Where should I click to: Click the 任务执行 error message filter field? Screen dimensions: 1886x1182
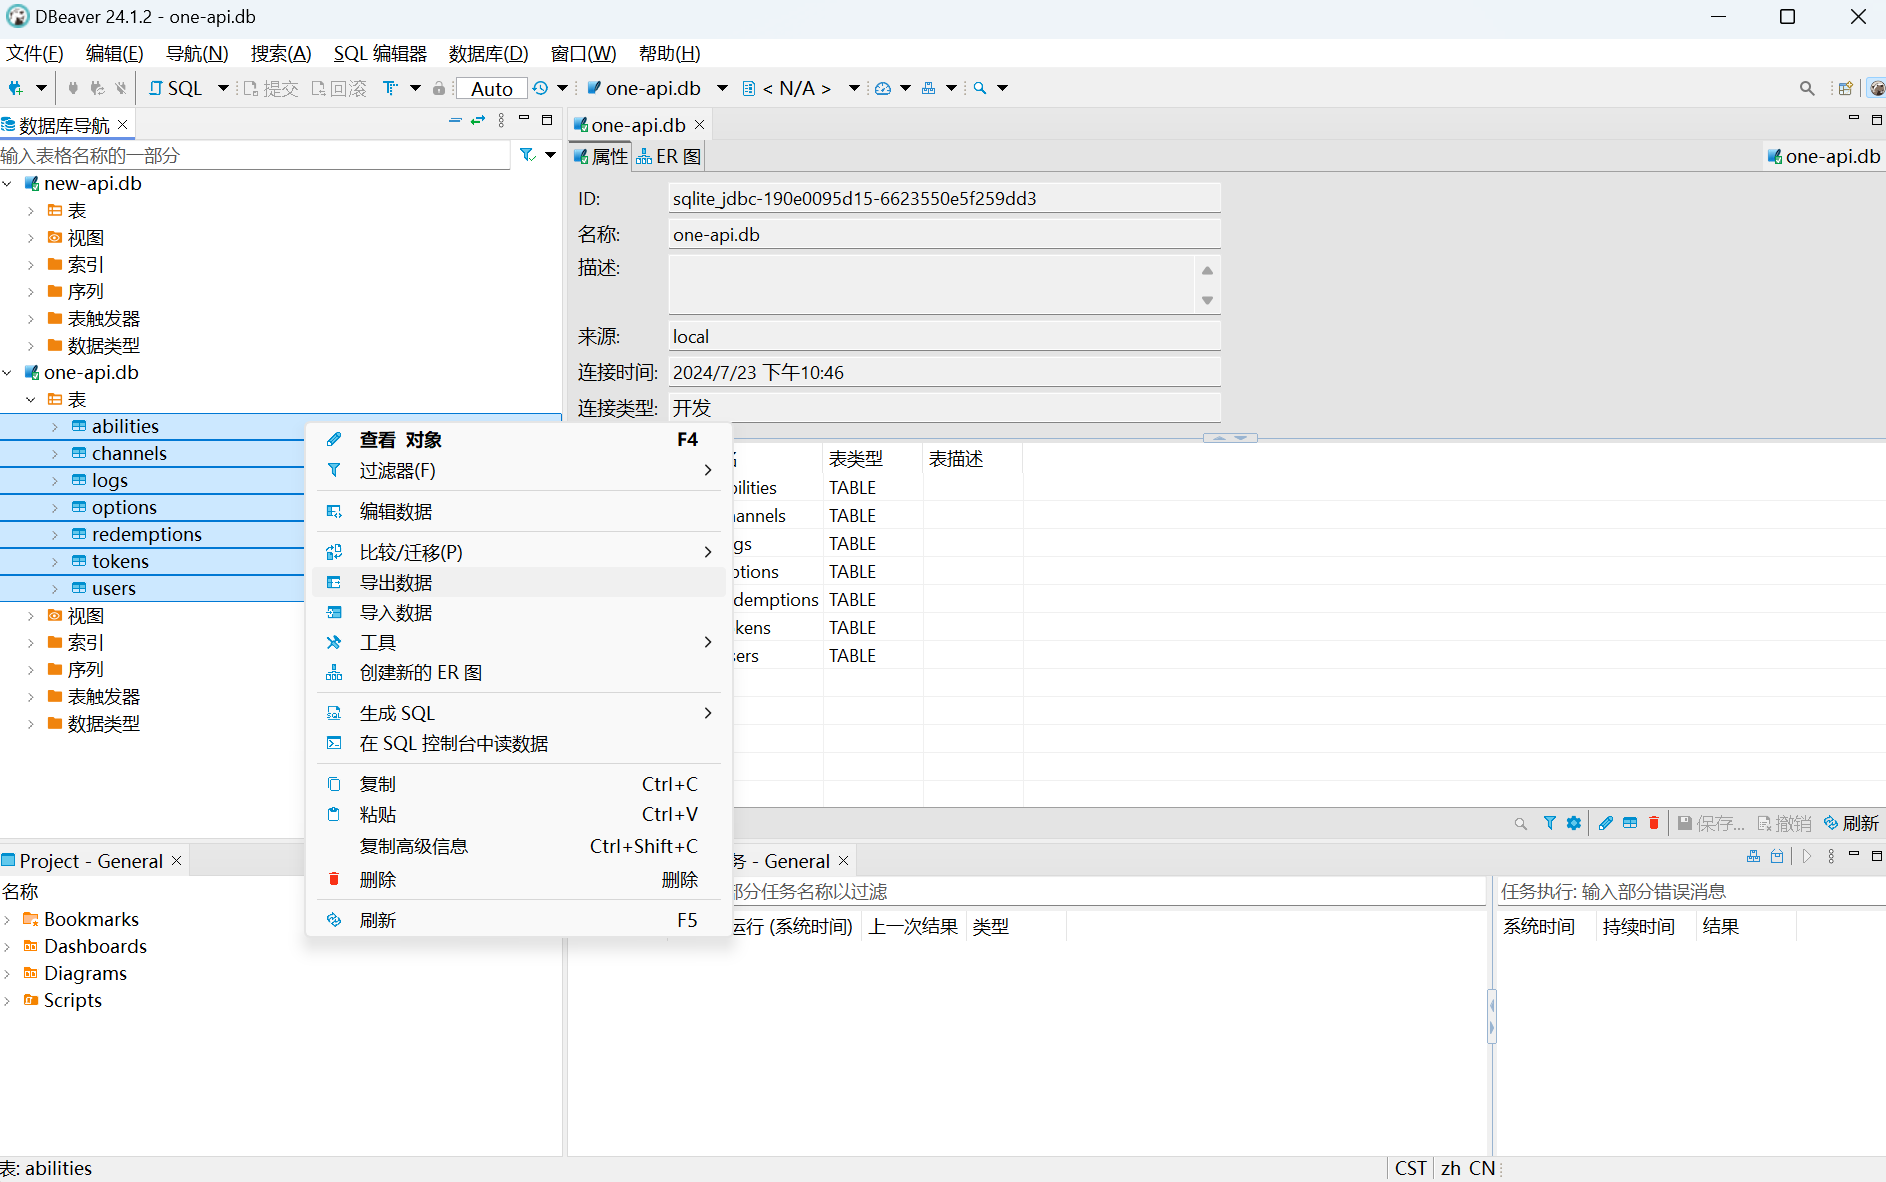click(1690, 892)
